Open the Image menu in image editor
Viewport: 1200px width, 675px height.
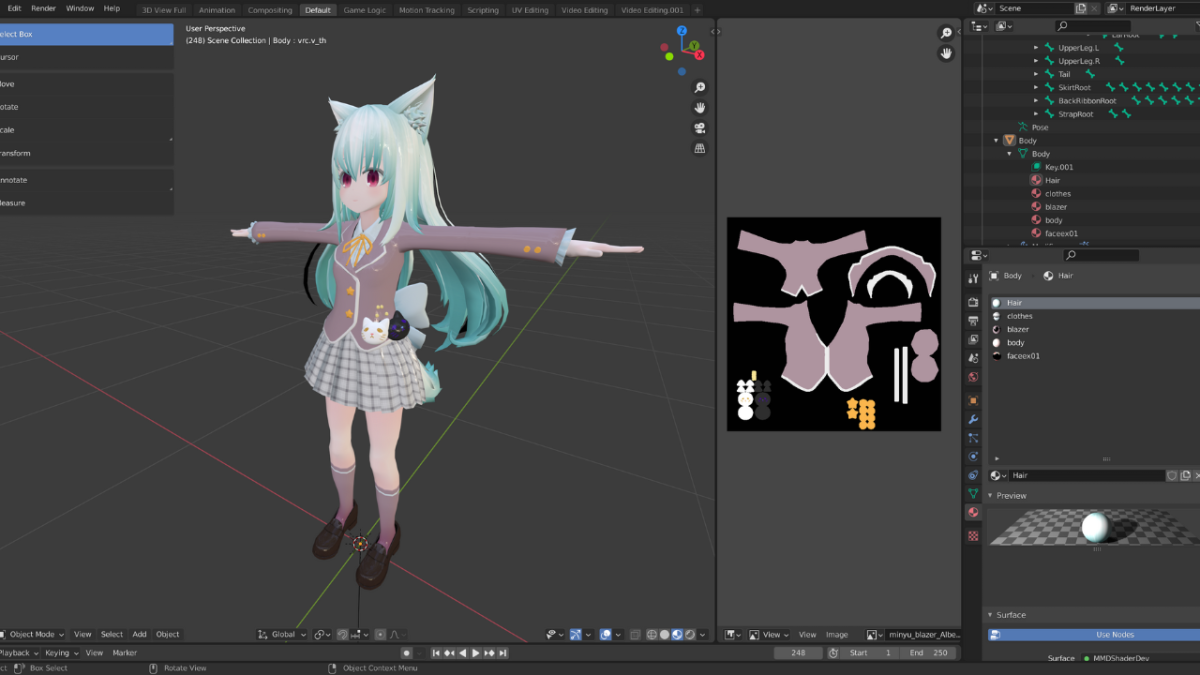click(837, 634)
